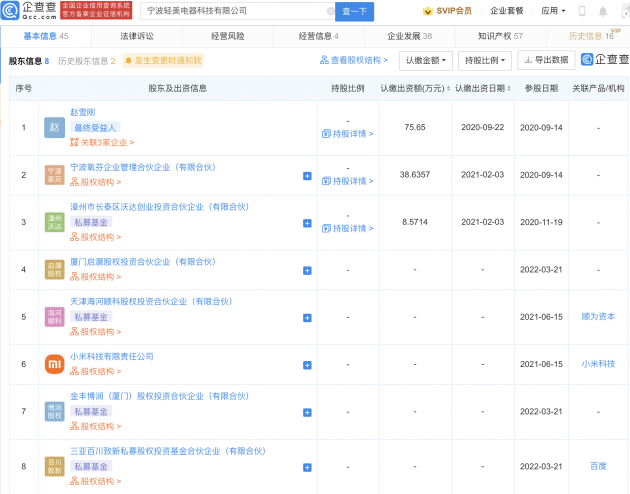Expand plus icon for 三亚百川致新私募股权

point(307,467)
